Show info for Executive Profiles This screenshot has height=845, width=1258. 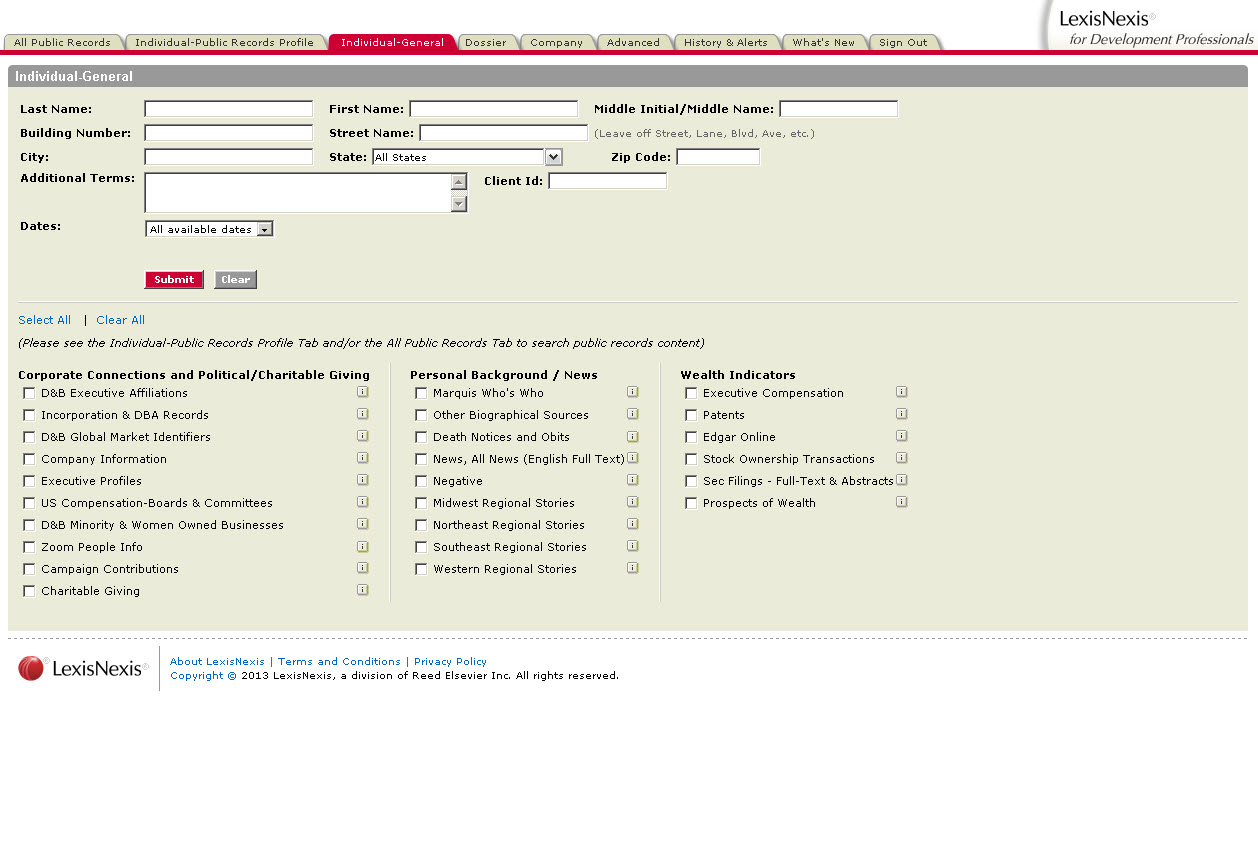[x=362, y=480]
